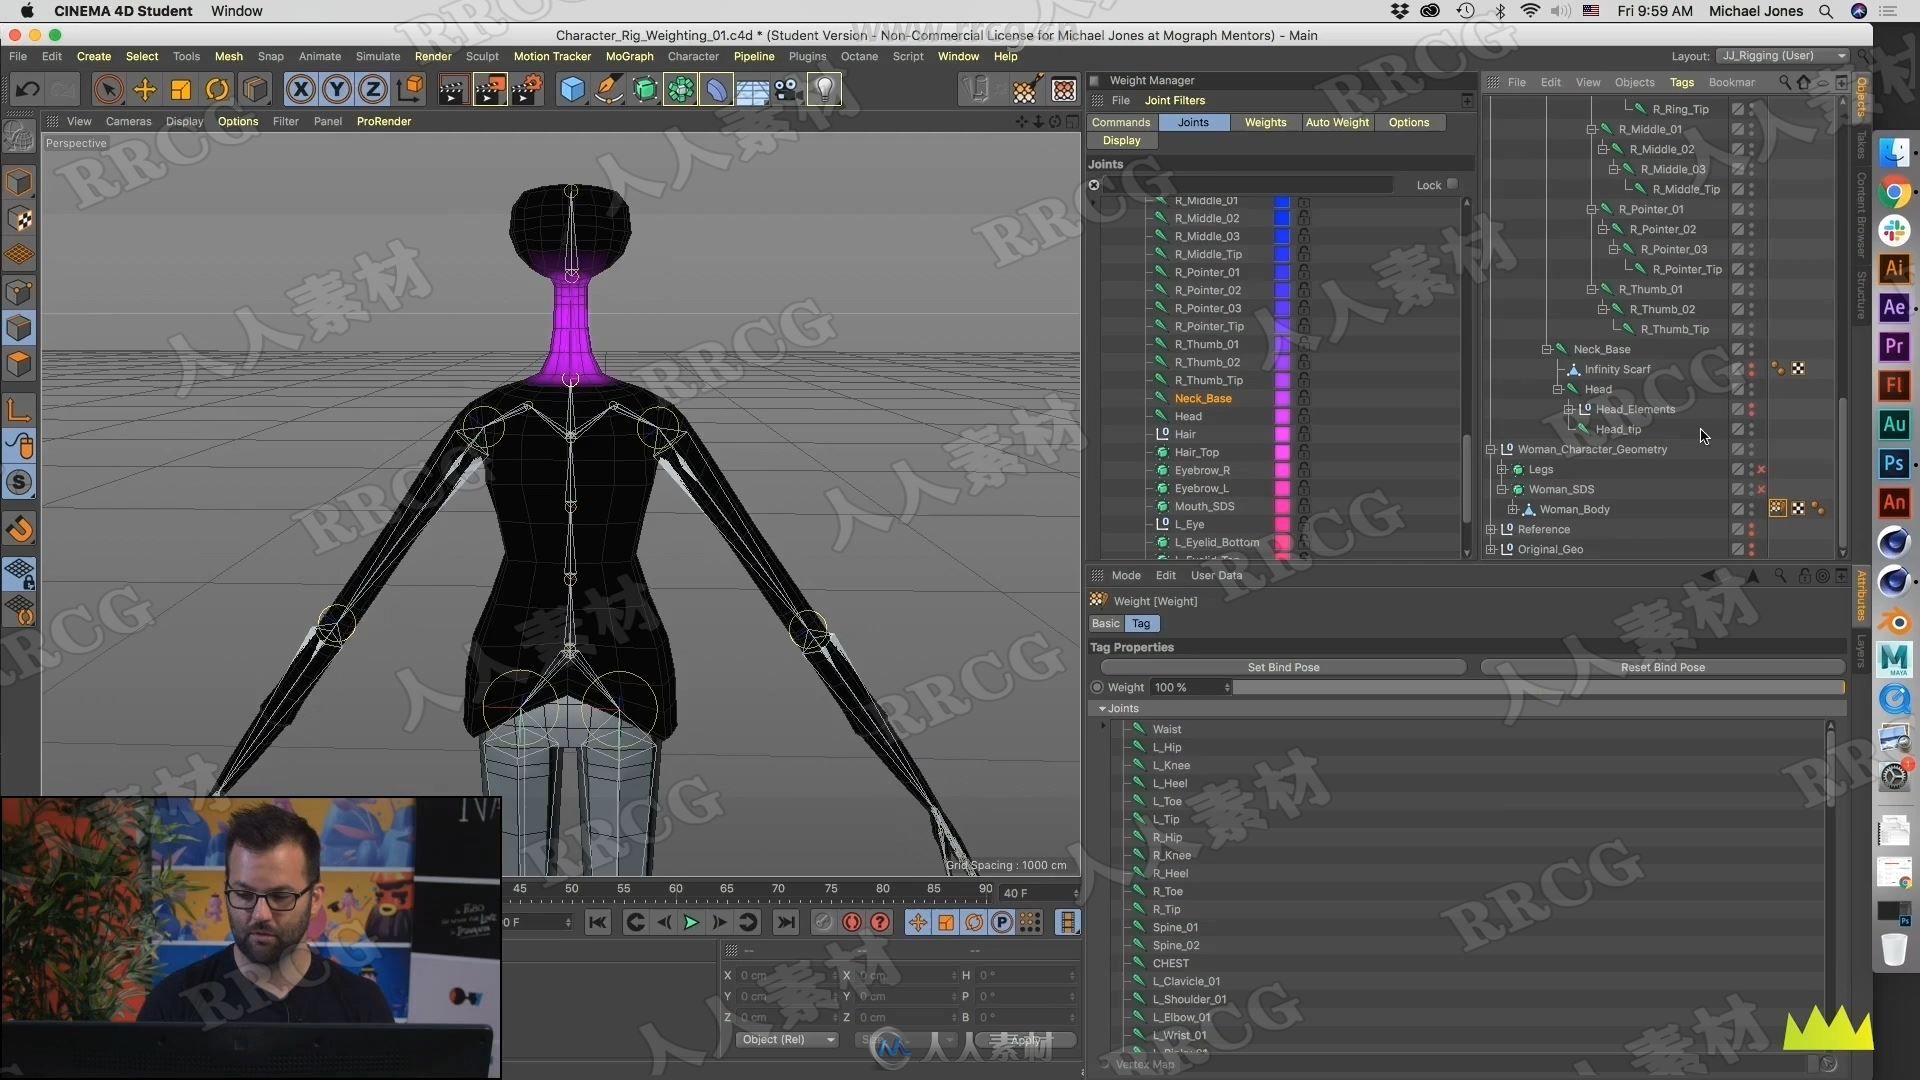Open the Weight Manager panel icon
The height and width of the screenshot is (1080, 1920).
click(x=1096, y=80)
